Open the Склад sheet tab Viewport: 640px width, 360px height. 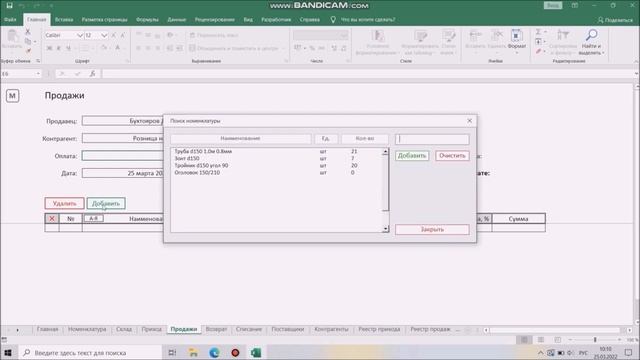pos(124,329)
